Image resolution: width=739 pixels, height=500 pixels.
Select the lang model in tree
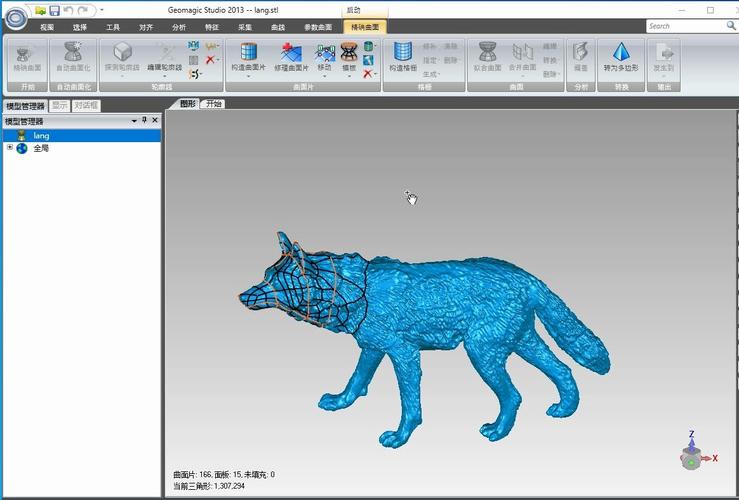point(82,136)
